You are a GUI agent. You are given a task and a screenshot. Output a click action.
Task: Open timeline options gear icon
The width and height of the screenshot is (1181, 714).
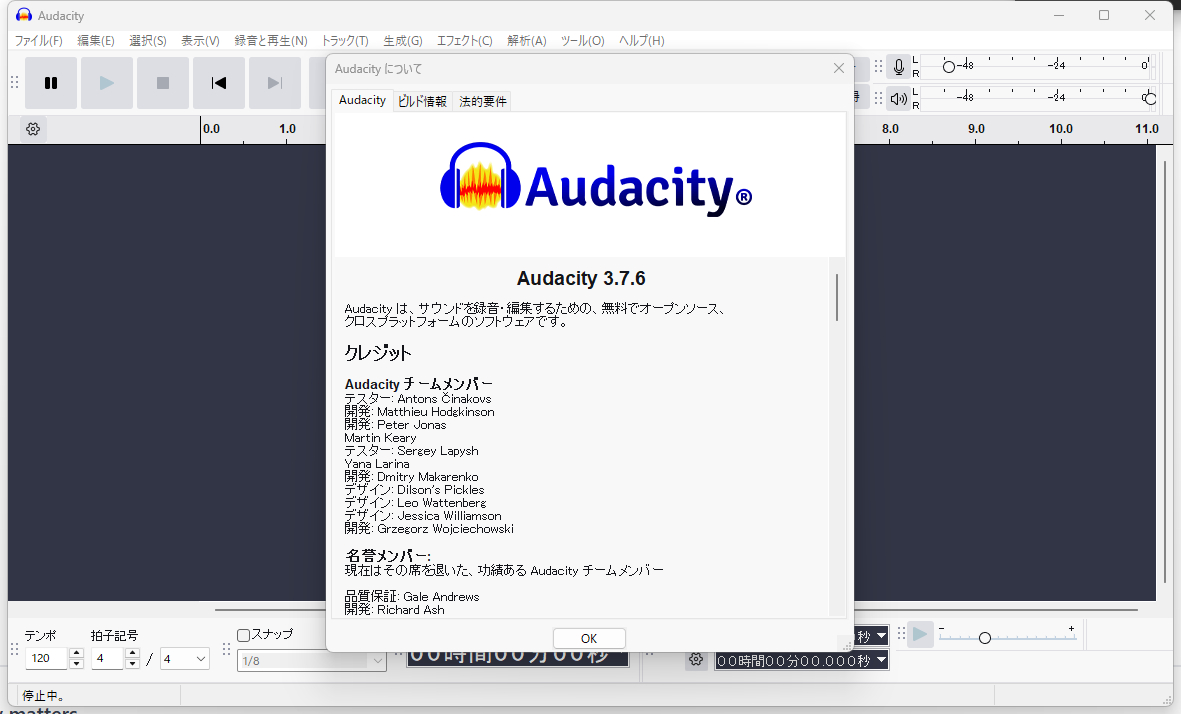[33, 129]
